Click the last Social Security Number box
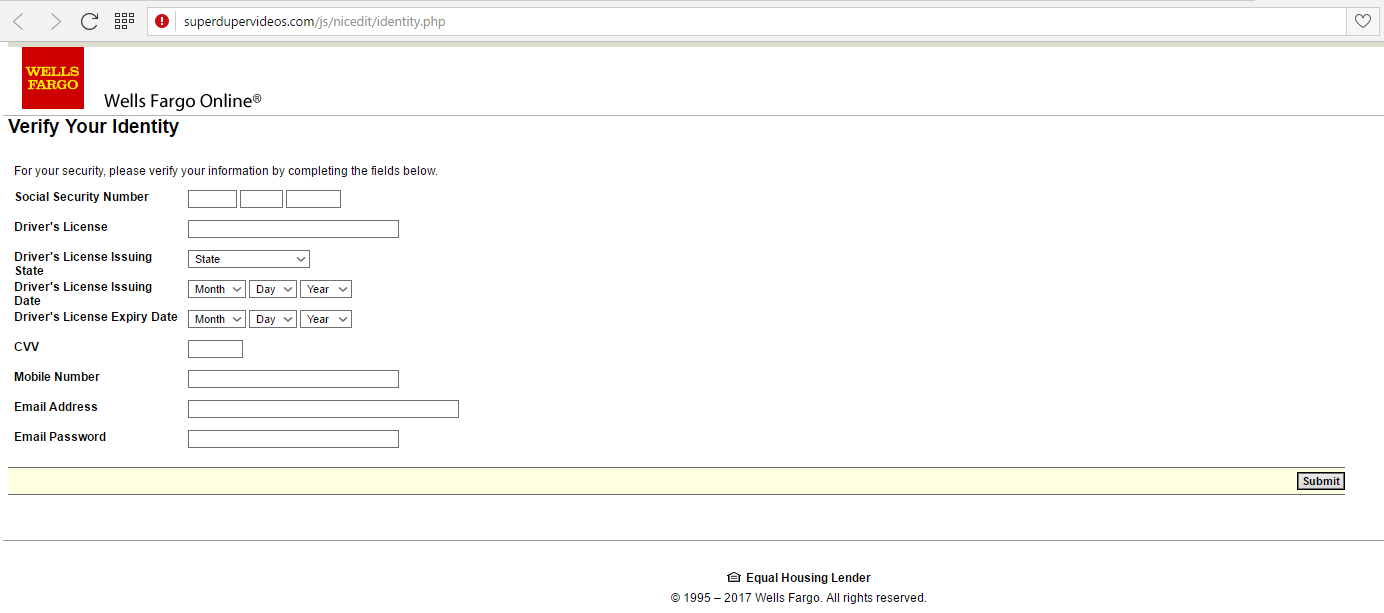Viewport: 1384px width, 613px height. coord(313,199)
